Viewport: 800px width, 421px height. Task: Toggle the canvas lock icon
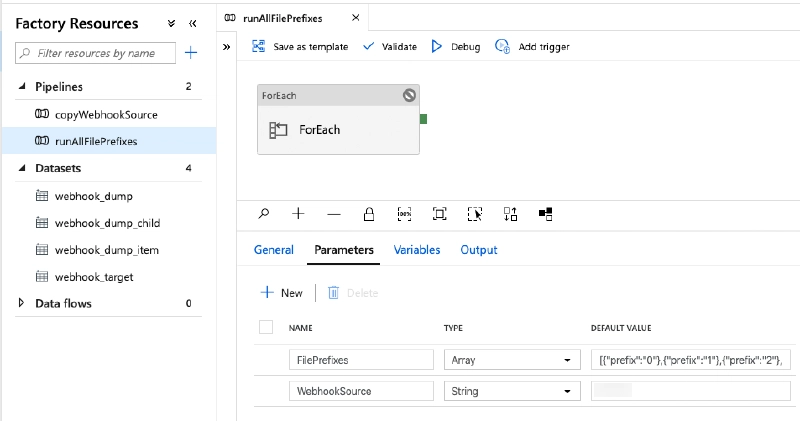[x=368, y=214]
